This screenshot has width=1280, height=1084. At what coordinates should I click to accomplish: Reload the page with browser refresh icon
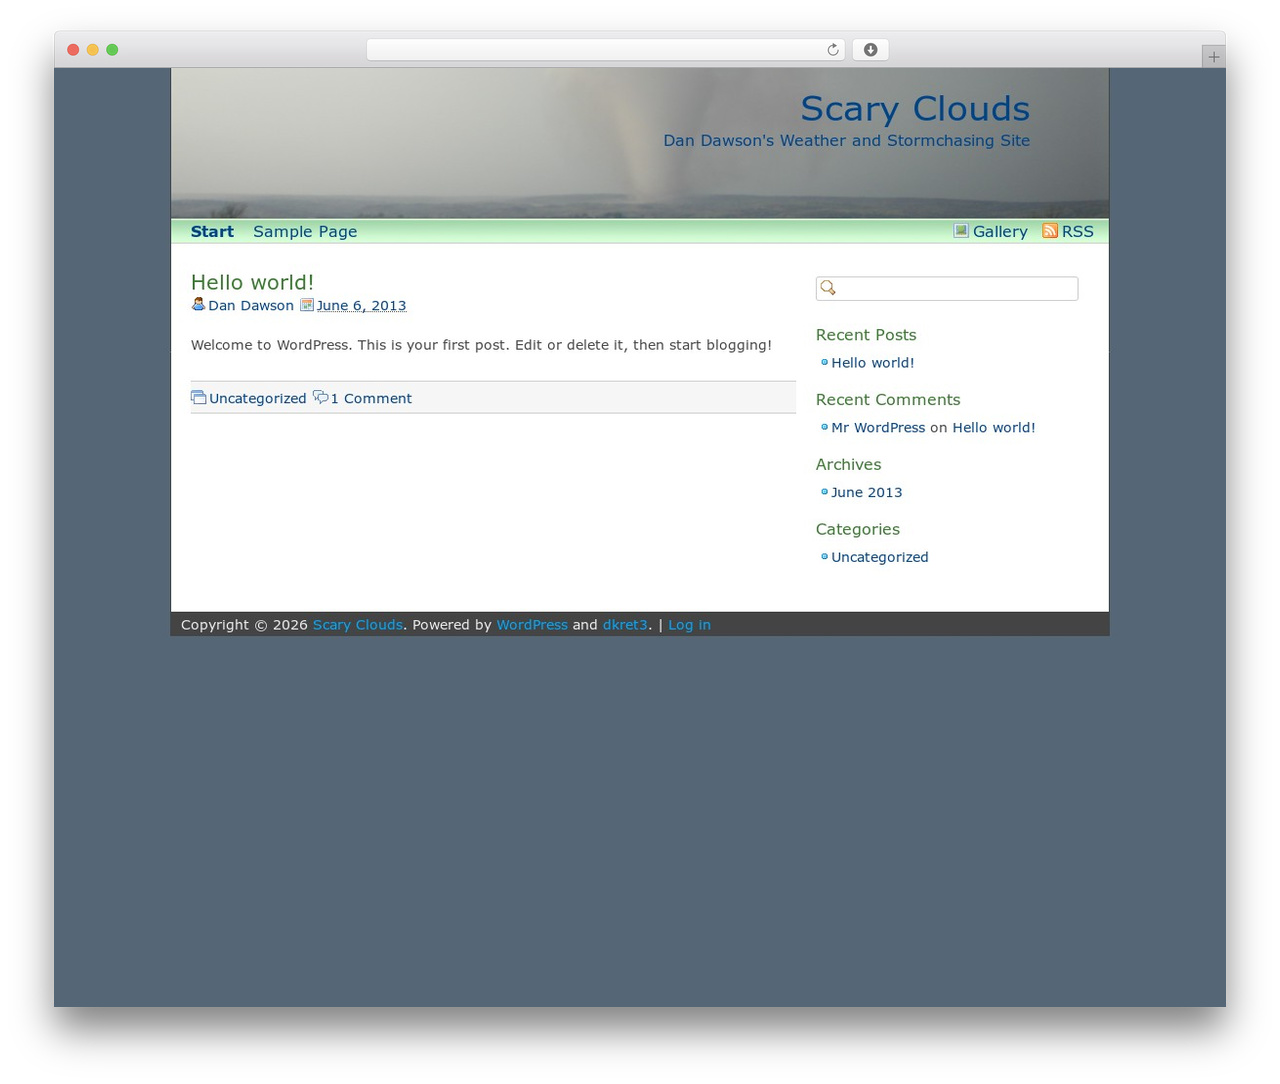tap(832, 50)
